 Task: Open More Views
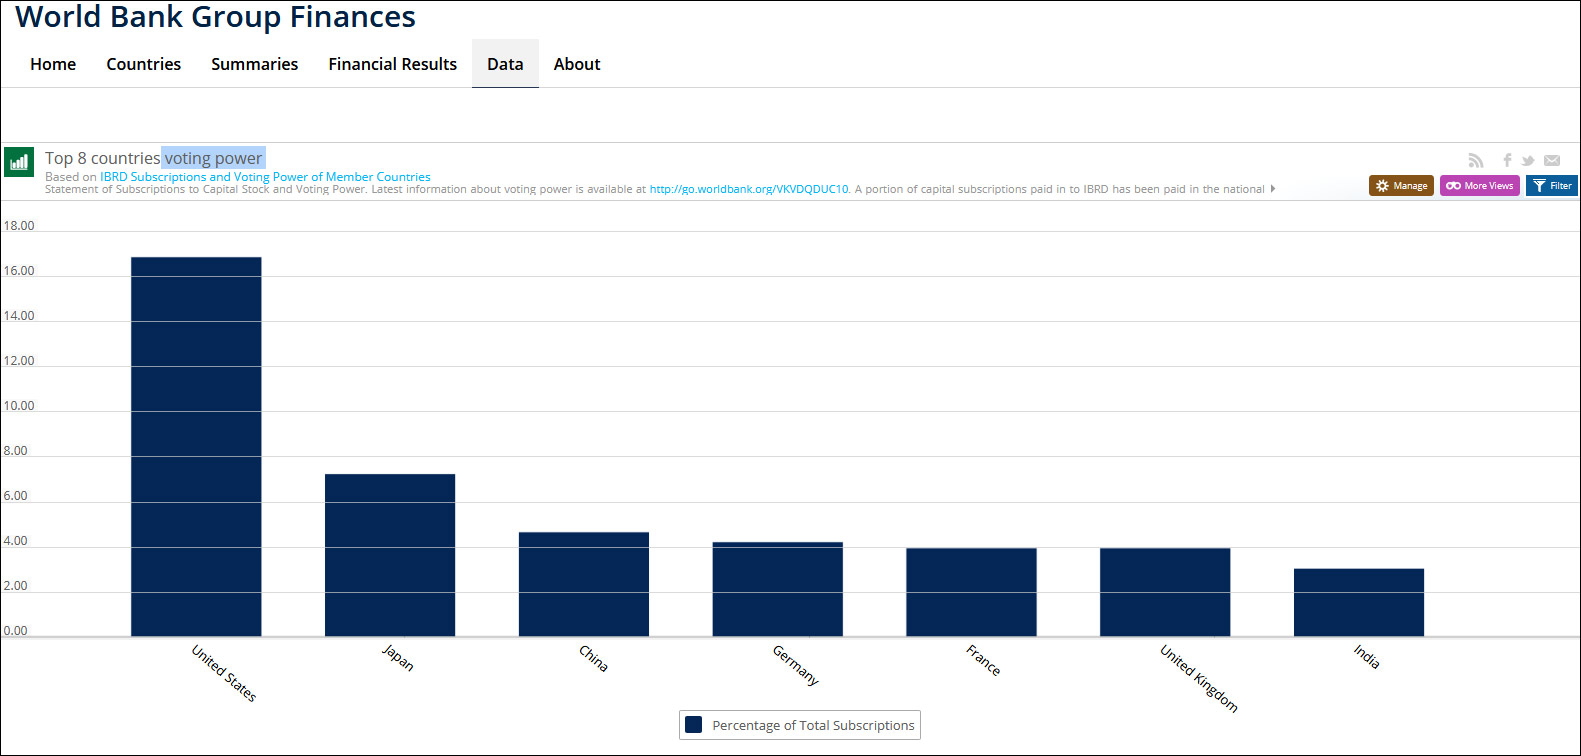click(1480, 185)
